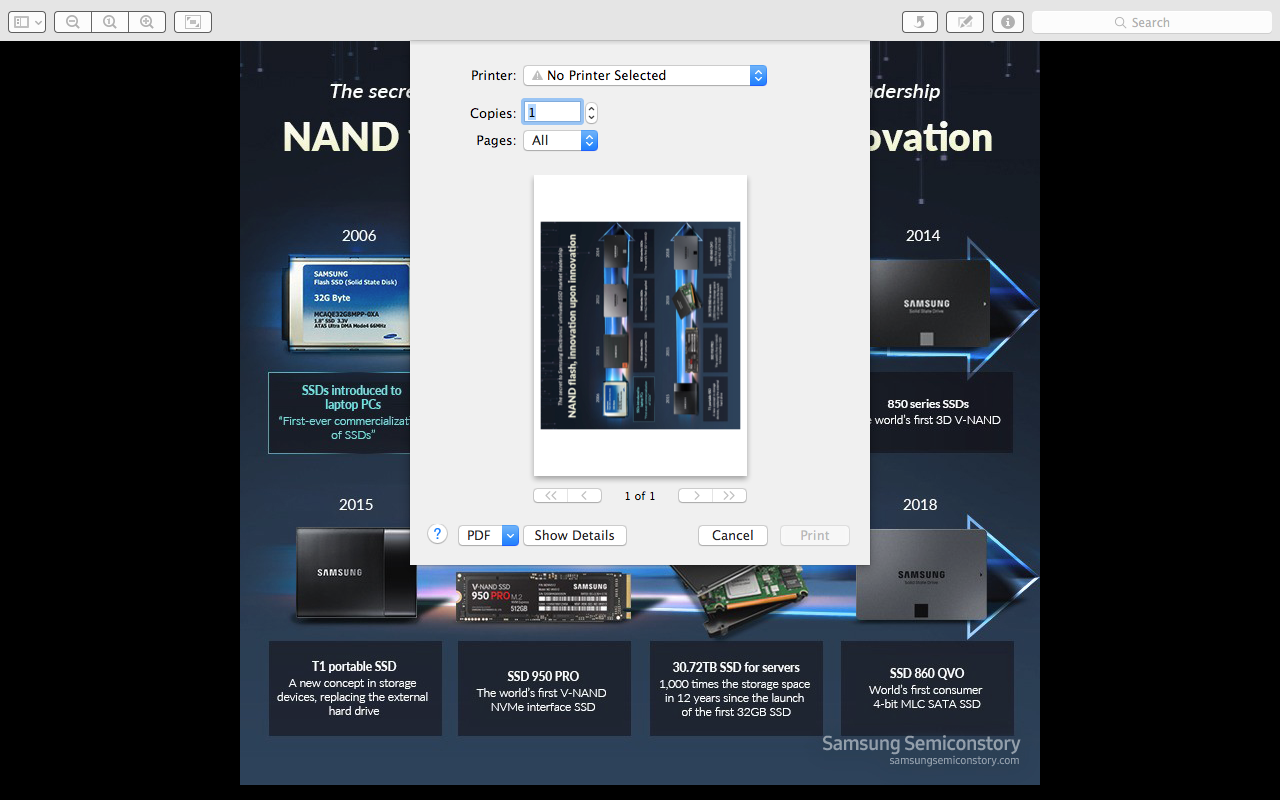Click Show Details to expand print options
Screen dimensions: 1280x800
pos(574,535)
